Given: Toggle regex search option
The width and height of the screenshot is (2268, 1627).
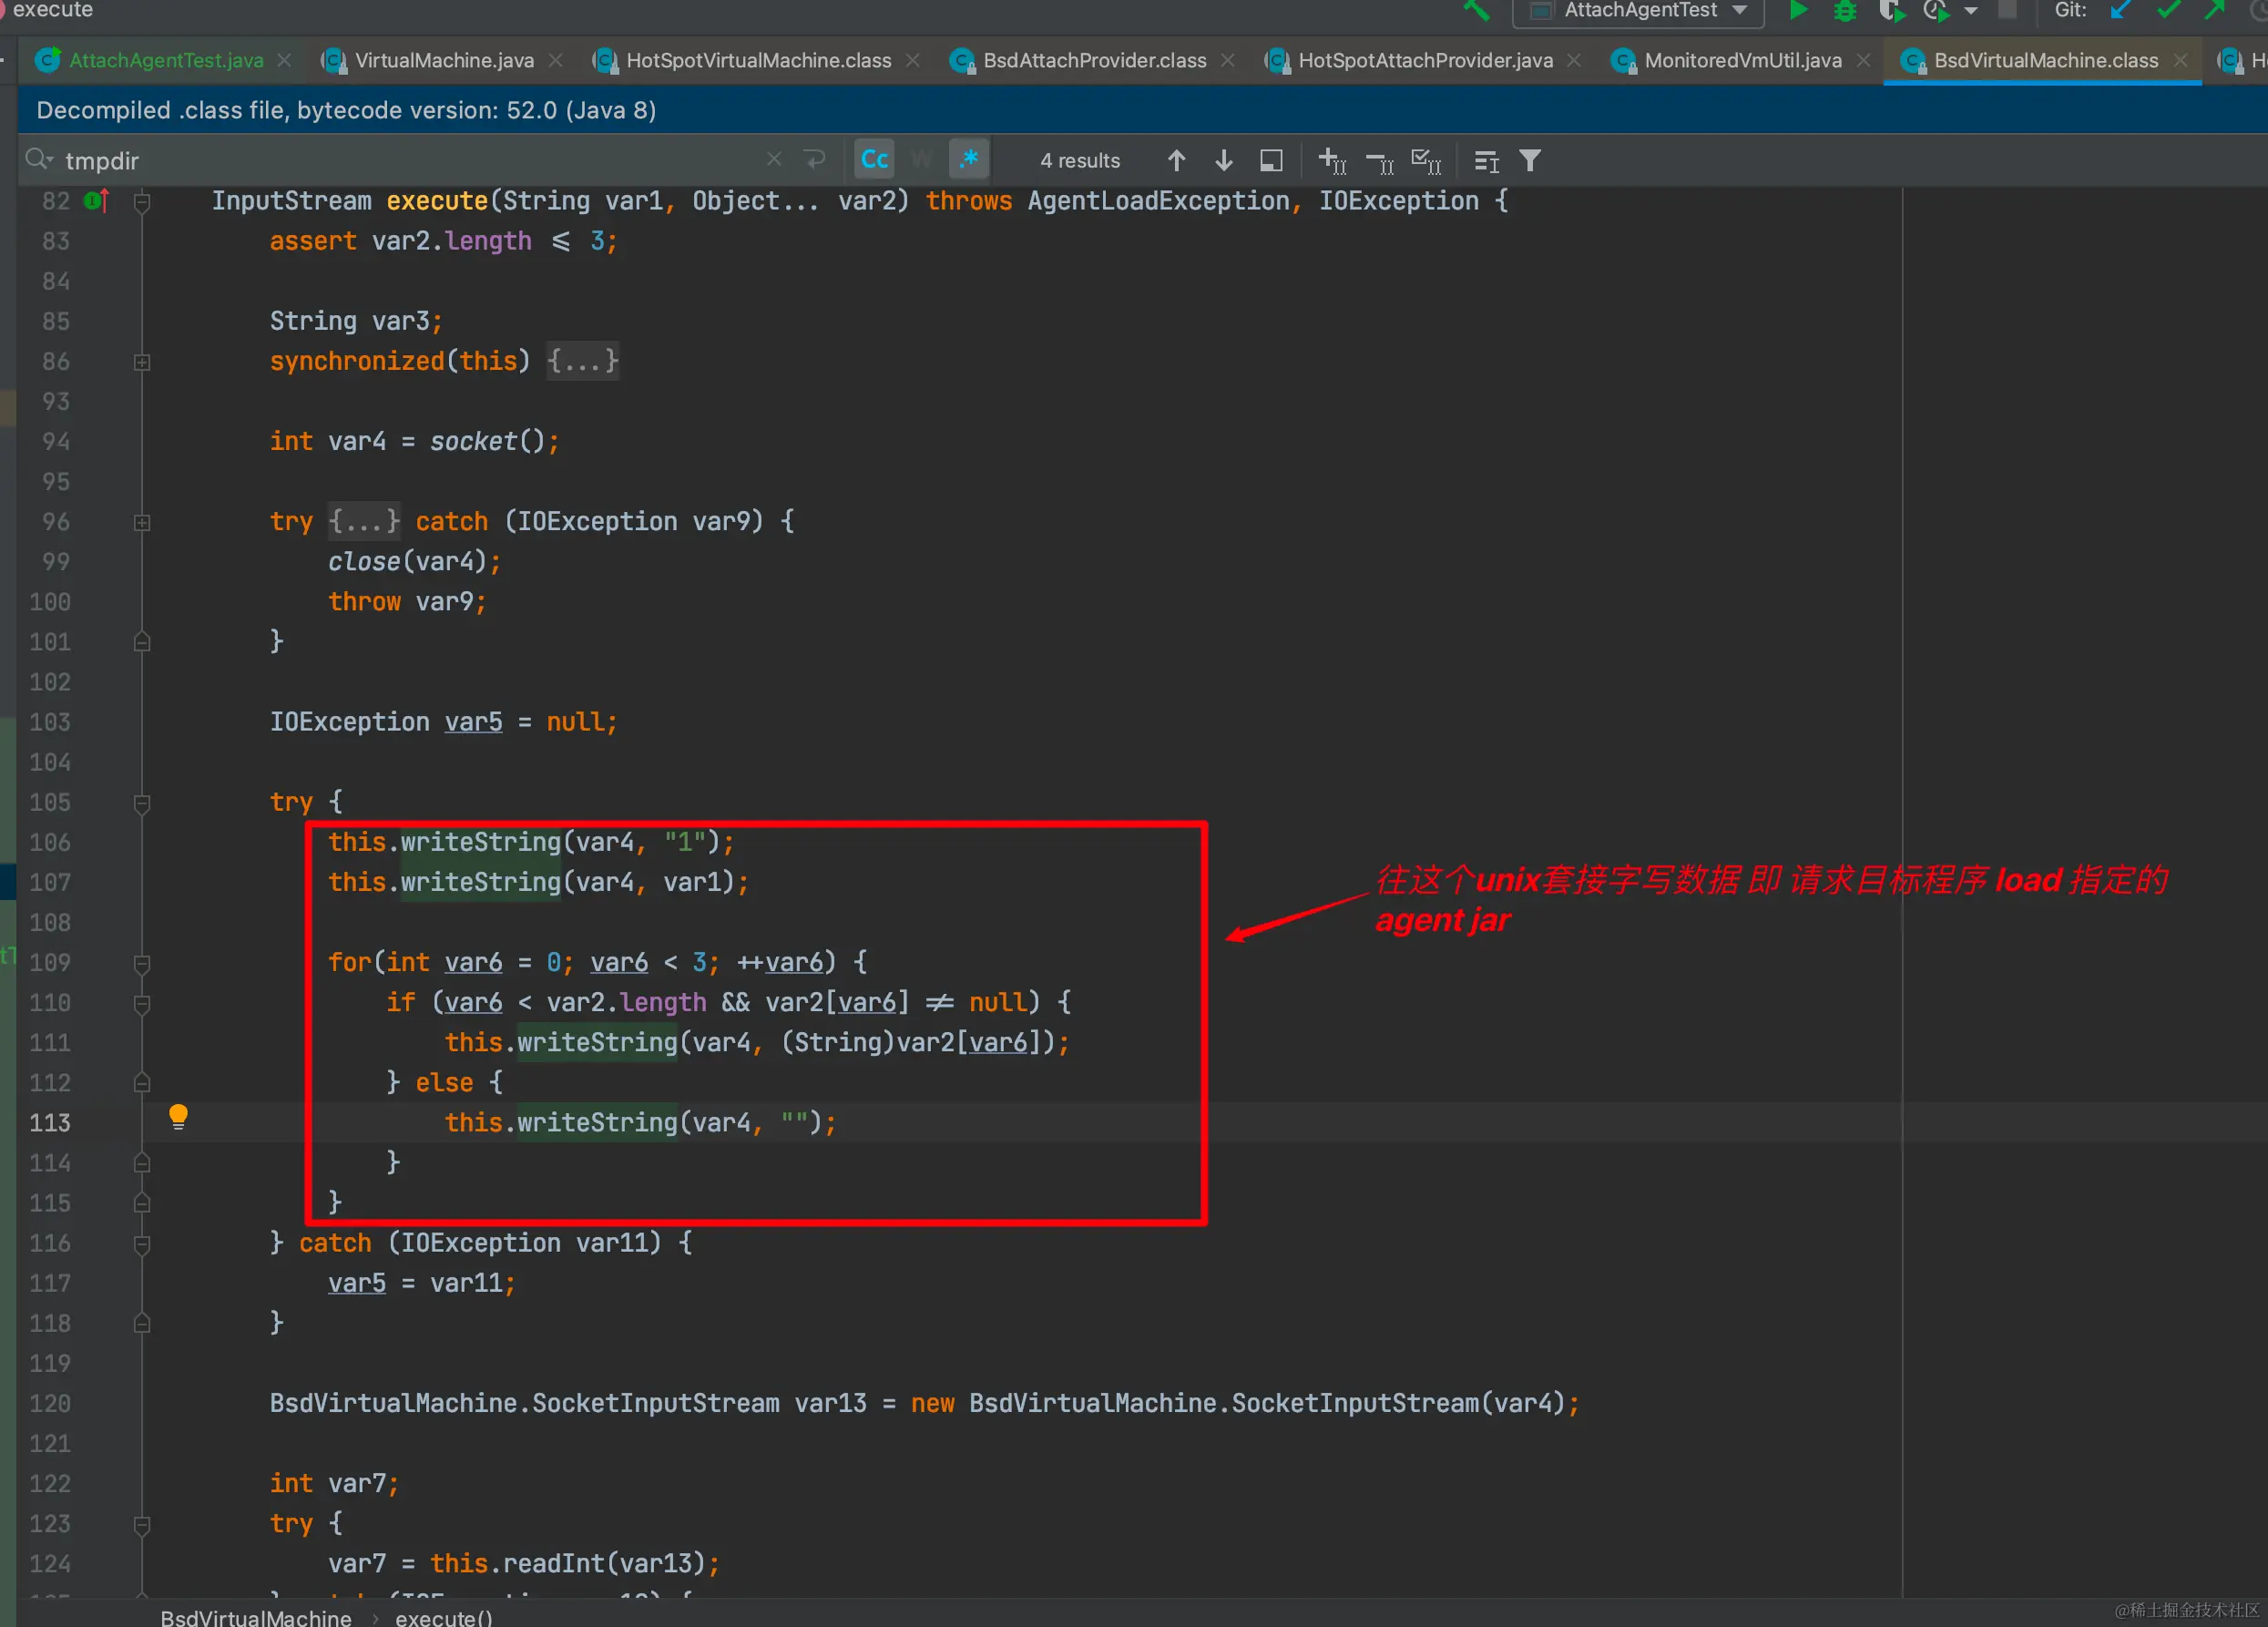Looking at the screenshot, I should point(968,160).
